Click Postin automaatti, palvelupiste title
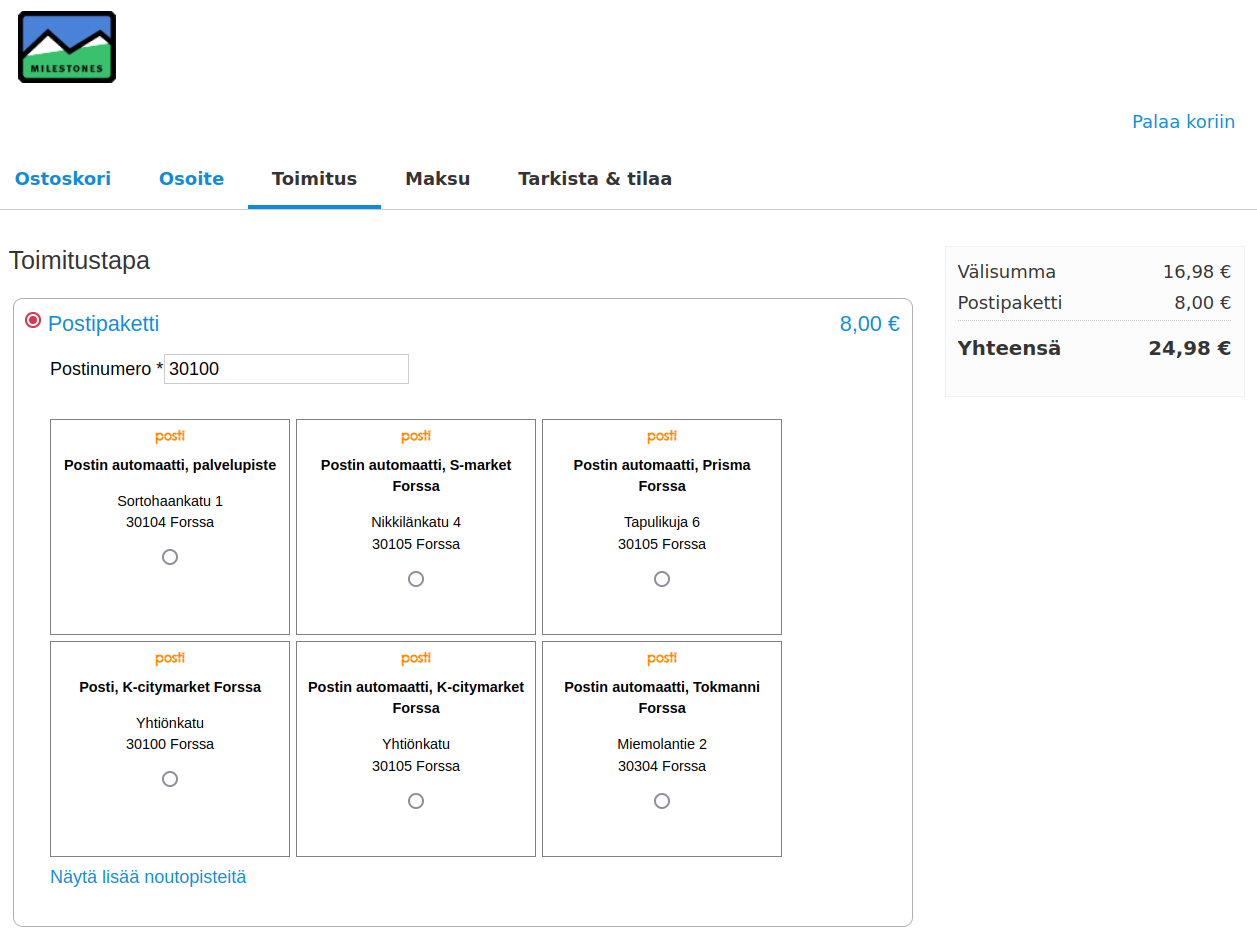The height and width of the screenshot is (935, 1257). pos(170,465)
